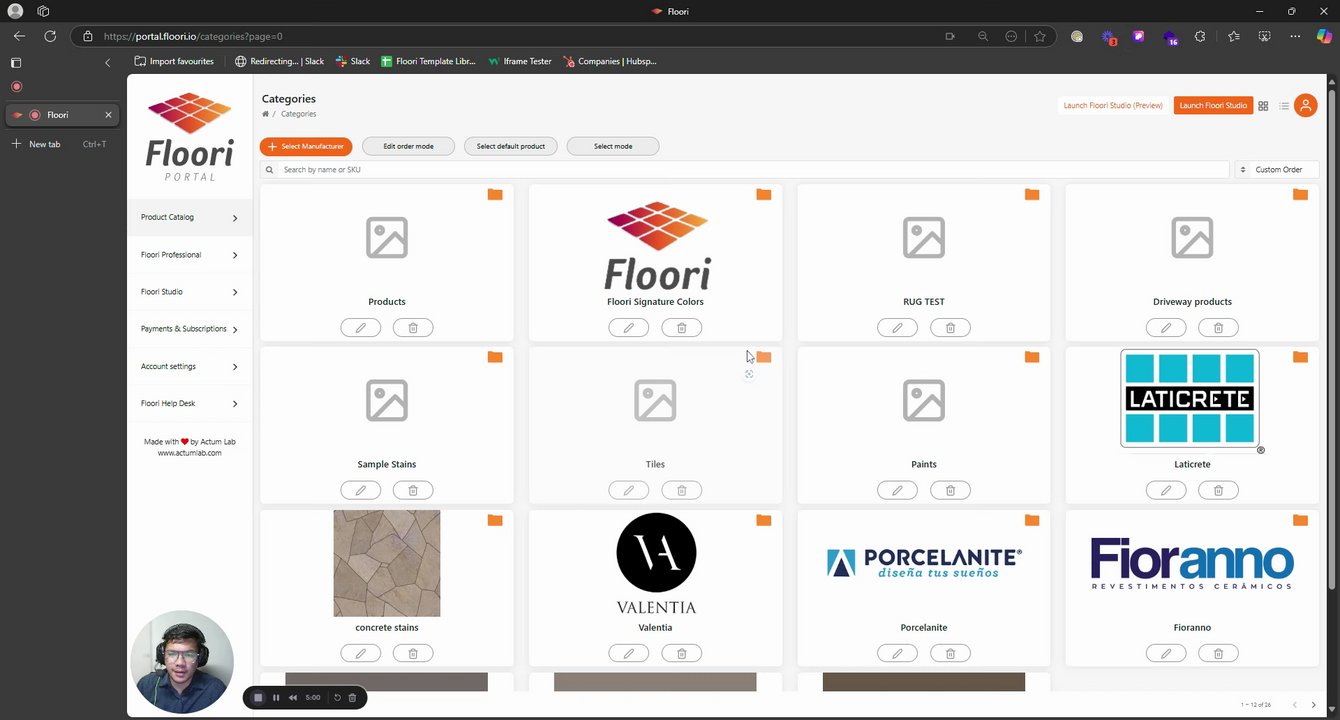Click the folder icon on Laticrete card
The height and width of the screenshot is (720, 1340).
pyautogui.click(x=1300, y=357)
